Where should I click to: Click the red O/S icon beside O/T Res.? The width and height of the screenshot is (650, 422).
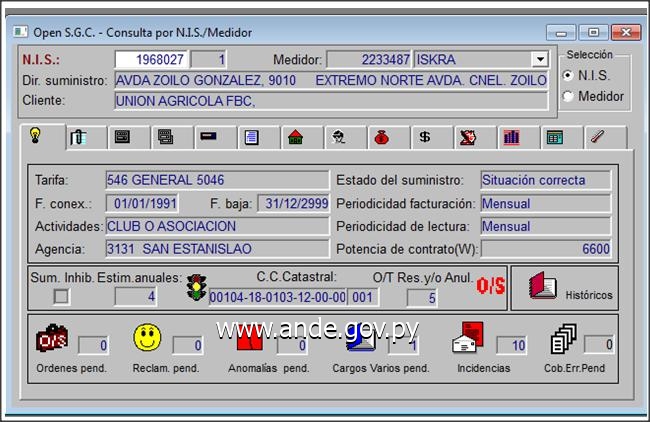pyautogui.click(x=490, y=288)
